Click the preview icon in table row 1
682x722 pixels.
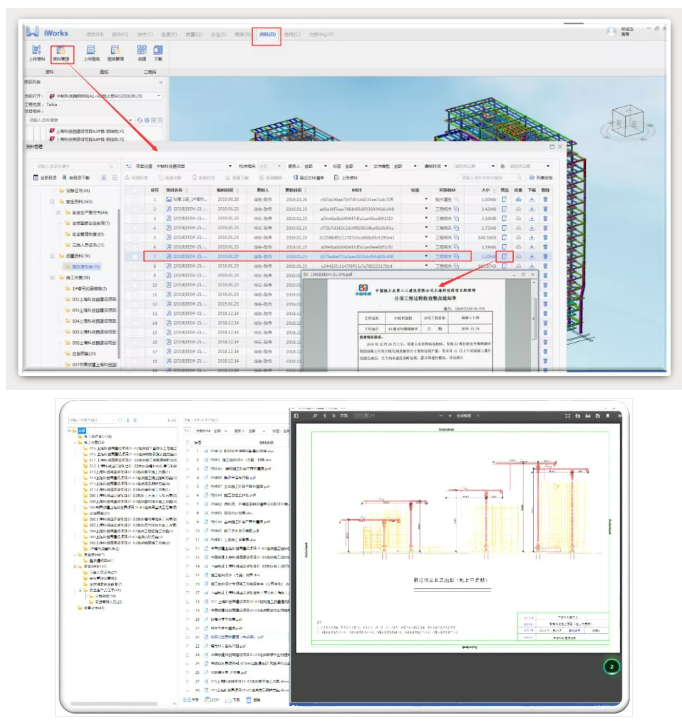click(x=504, y=199)
